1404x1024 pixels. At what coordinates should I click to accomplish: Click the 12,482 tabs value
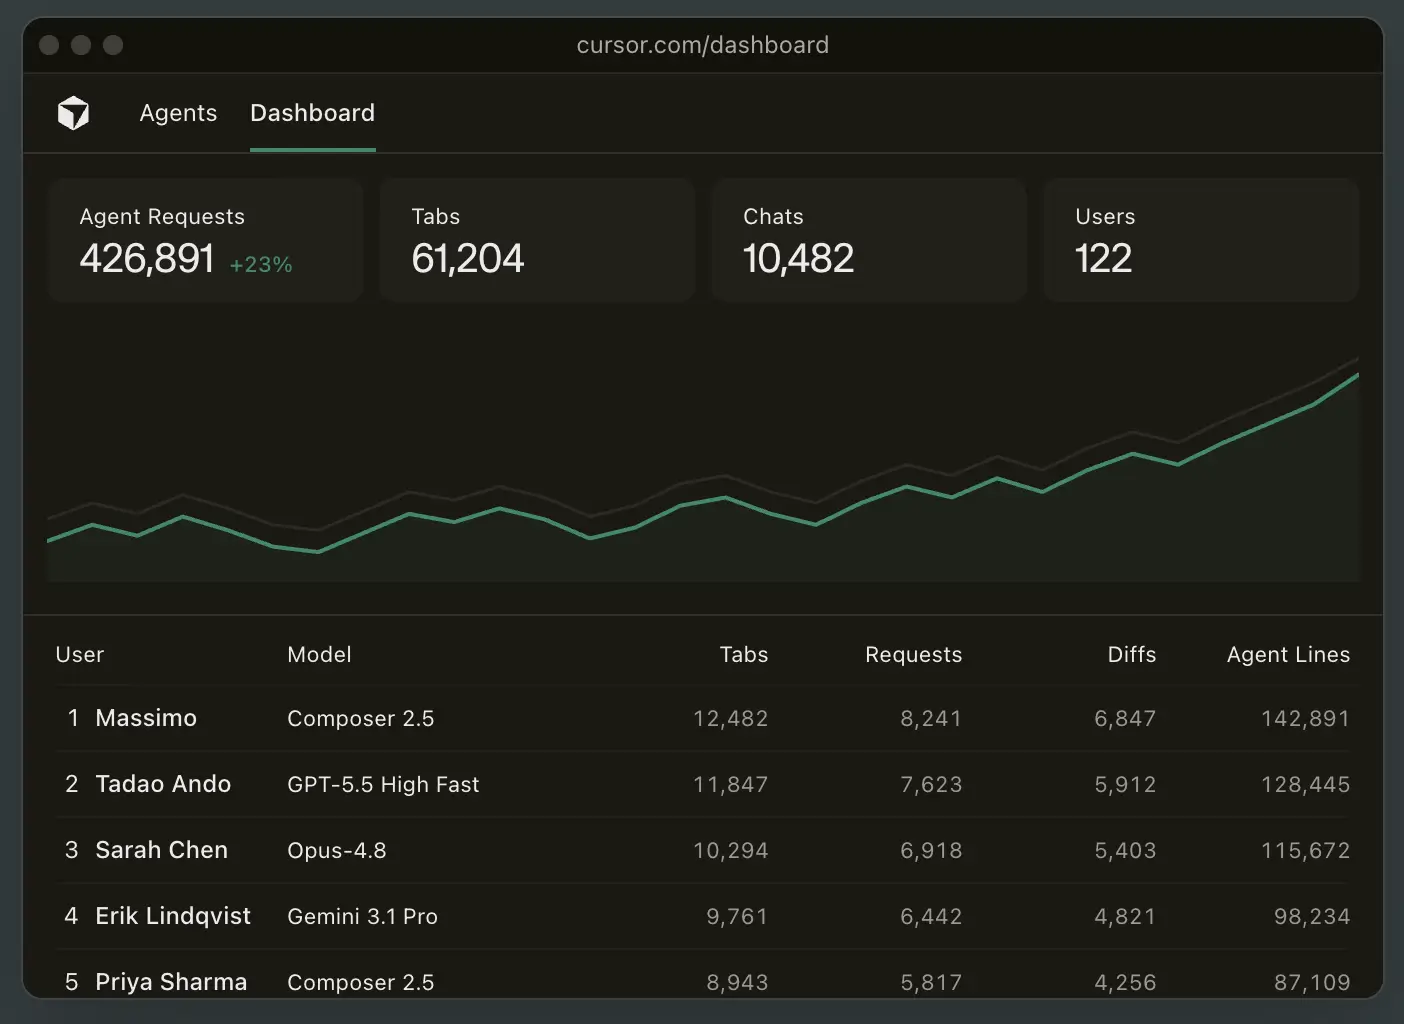tap(730, 719)
